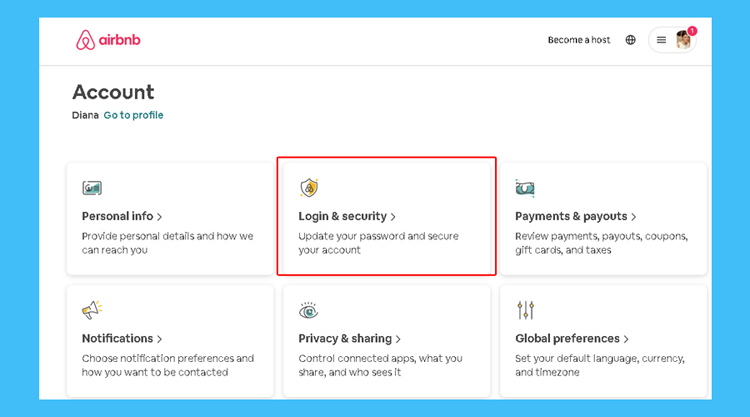Click the user profile avatar
The height and width of the screenshot is (417, 750).
[x=683, y=40]
